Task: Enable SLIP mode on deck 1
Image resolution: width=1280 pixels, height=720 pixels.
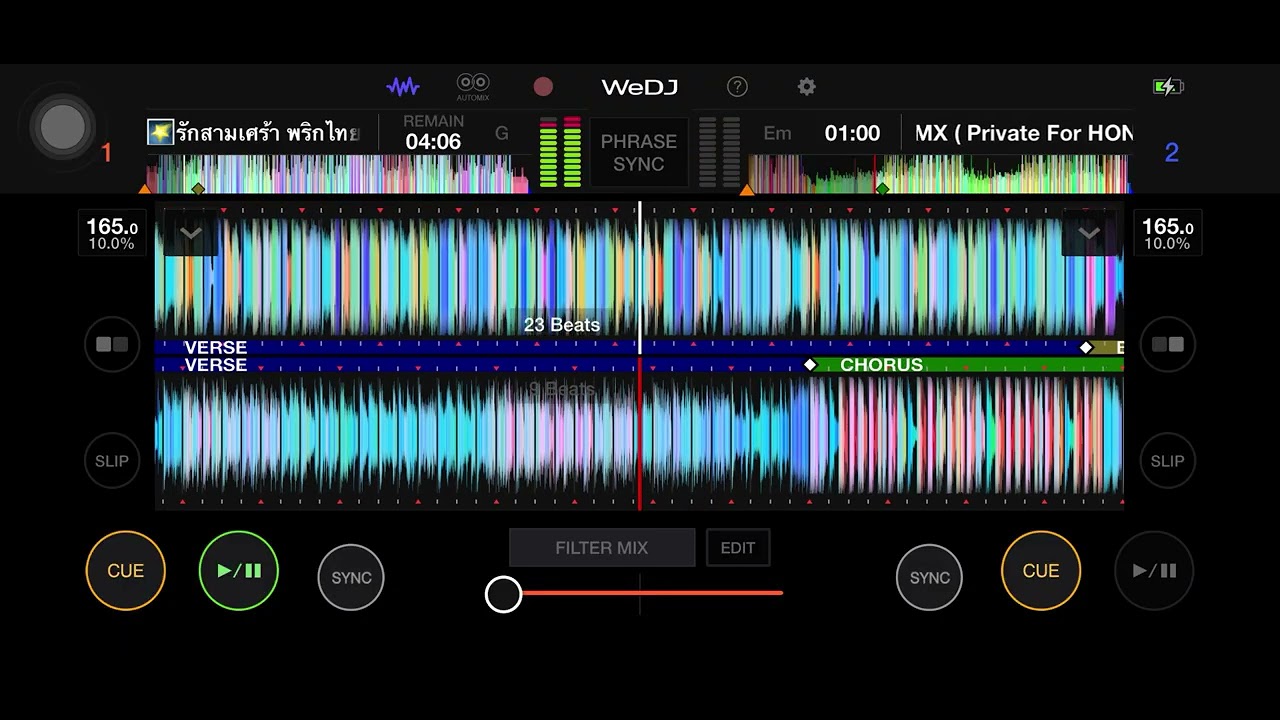Action: point(112,461)
